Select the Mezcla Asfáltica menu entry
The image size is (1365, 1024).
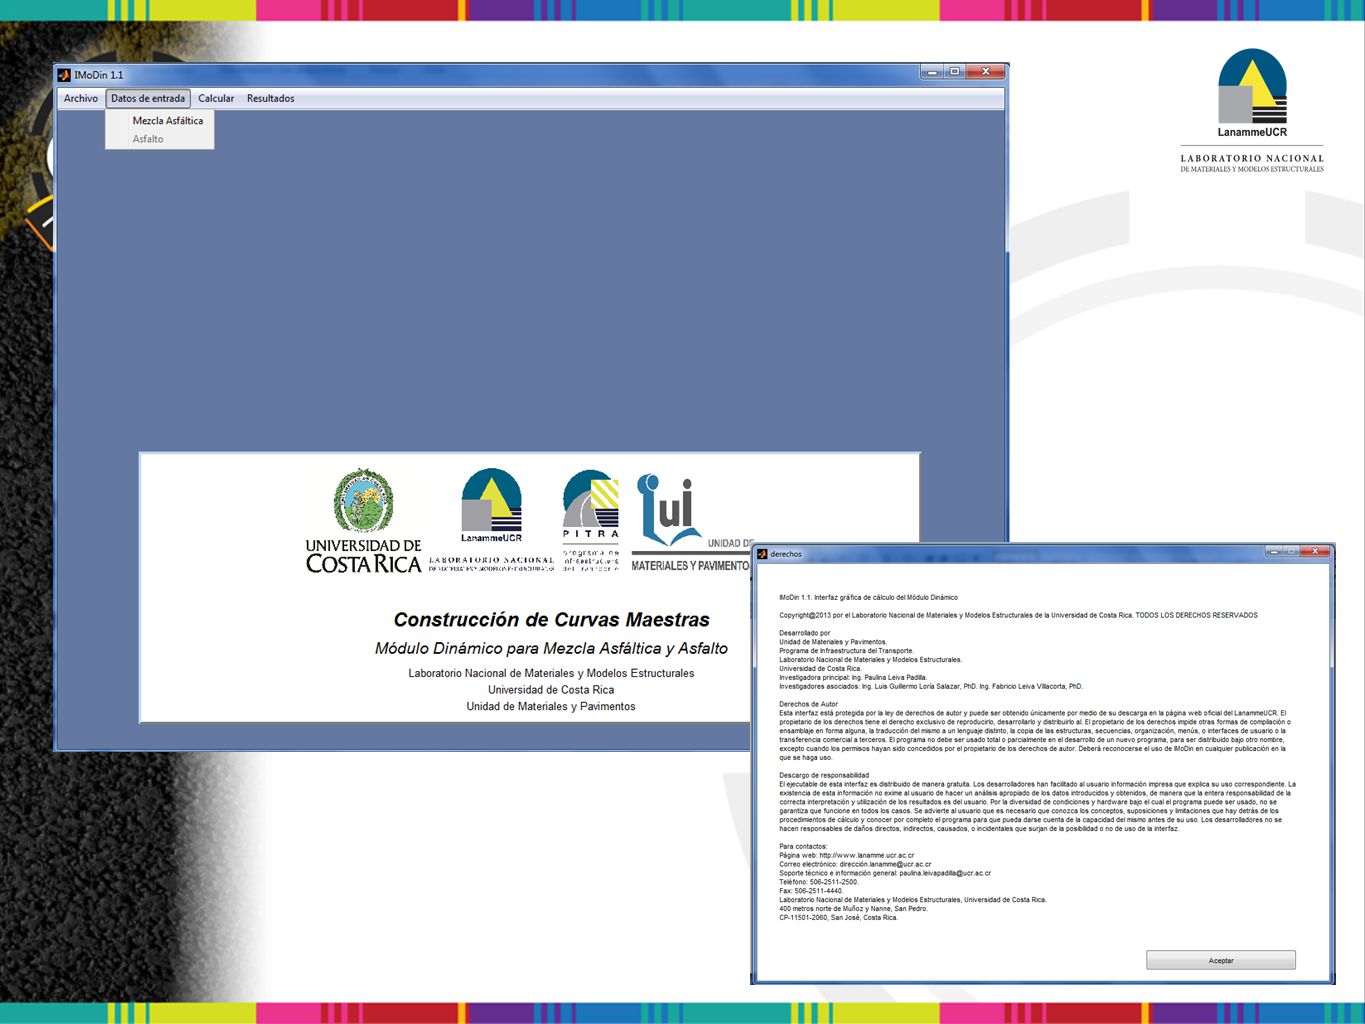[160, 120]
